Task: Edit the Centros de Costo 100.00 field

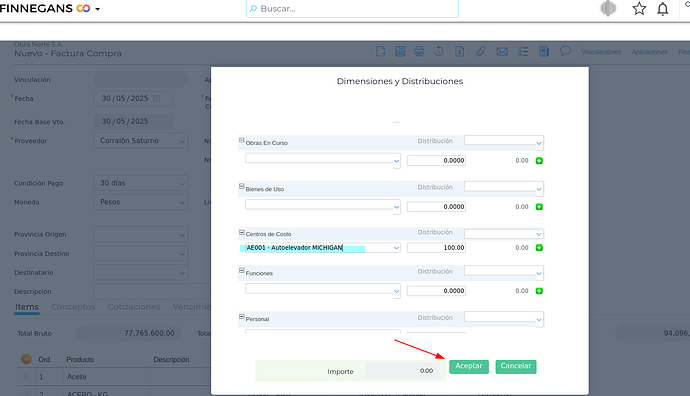Action: click(436, 248)
